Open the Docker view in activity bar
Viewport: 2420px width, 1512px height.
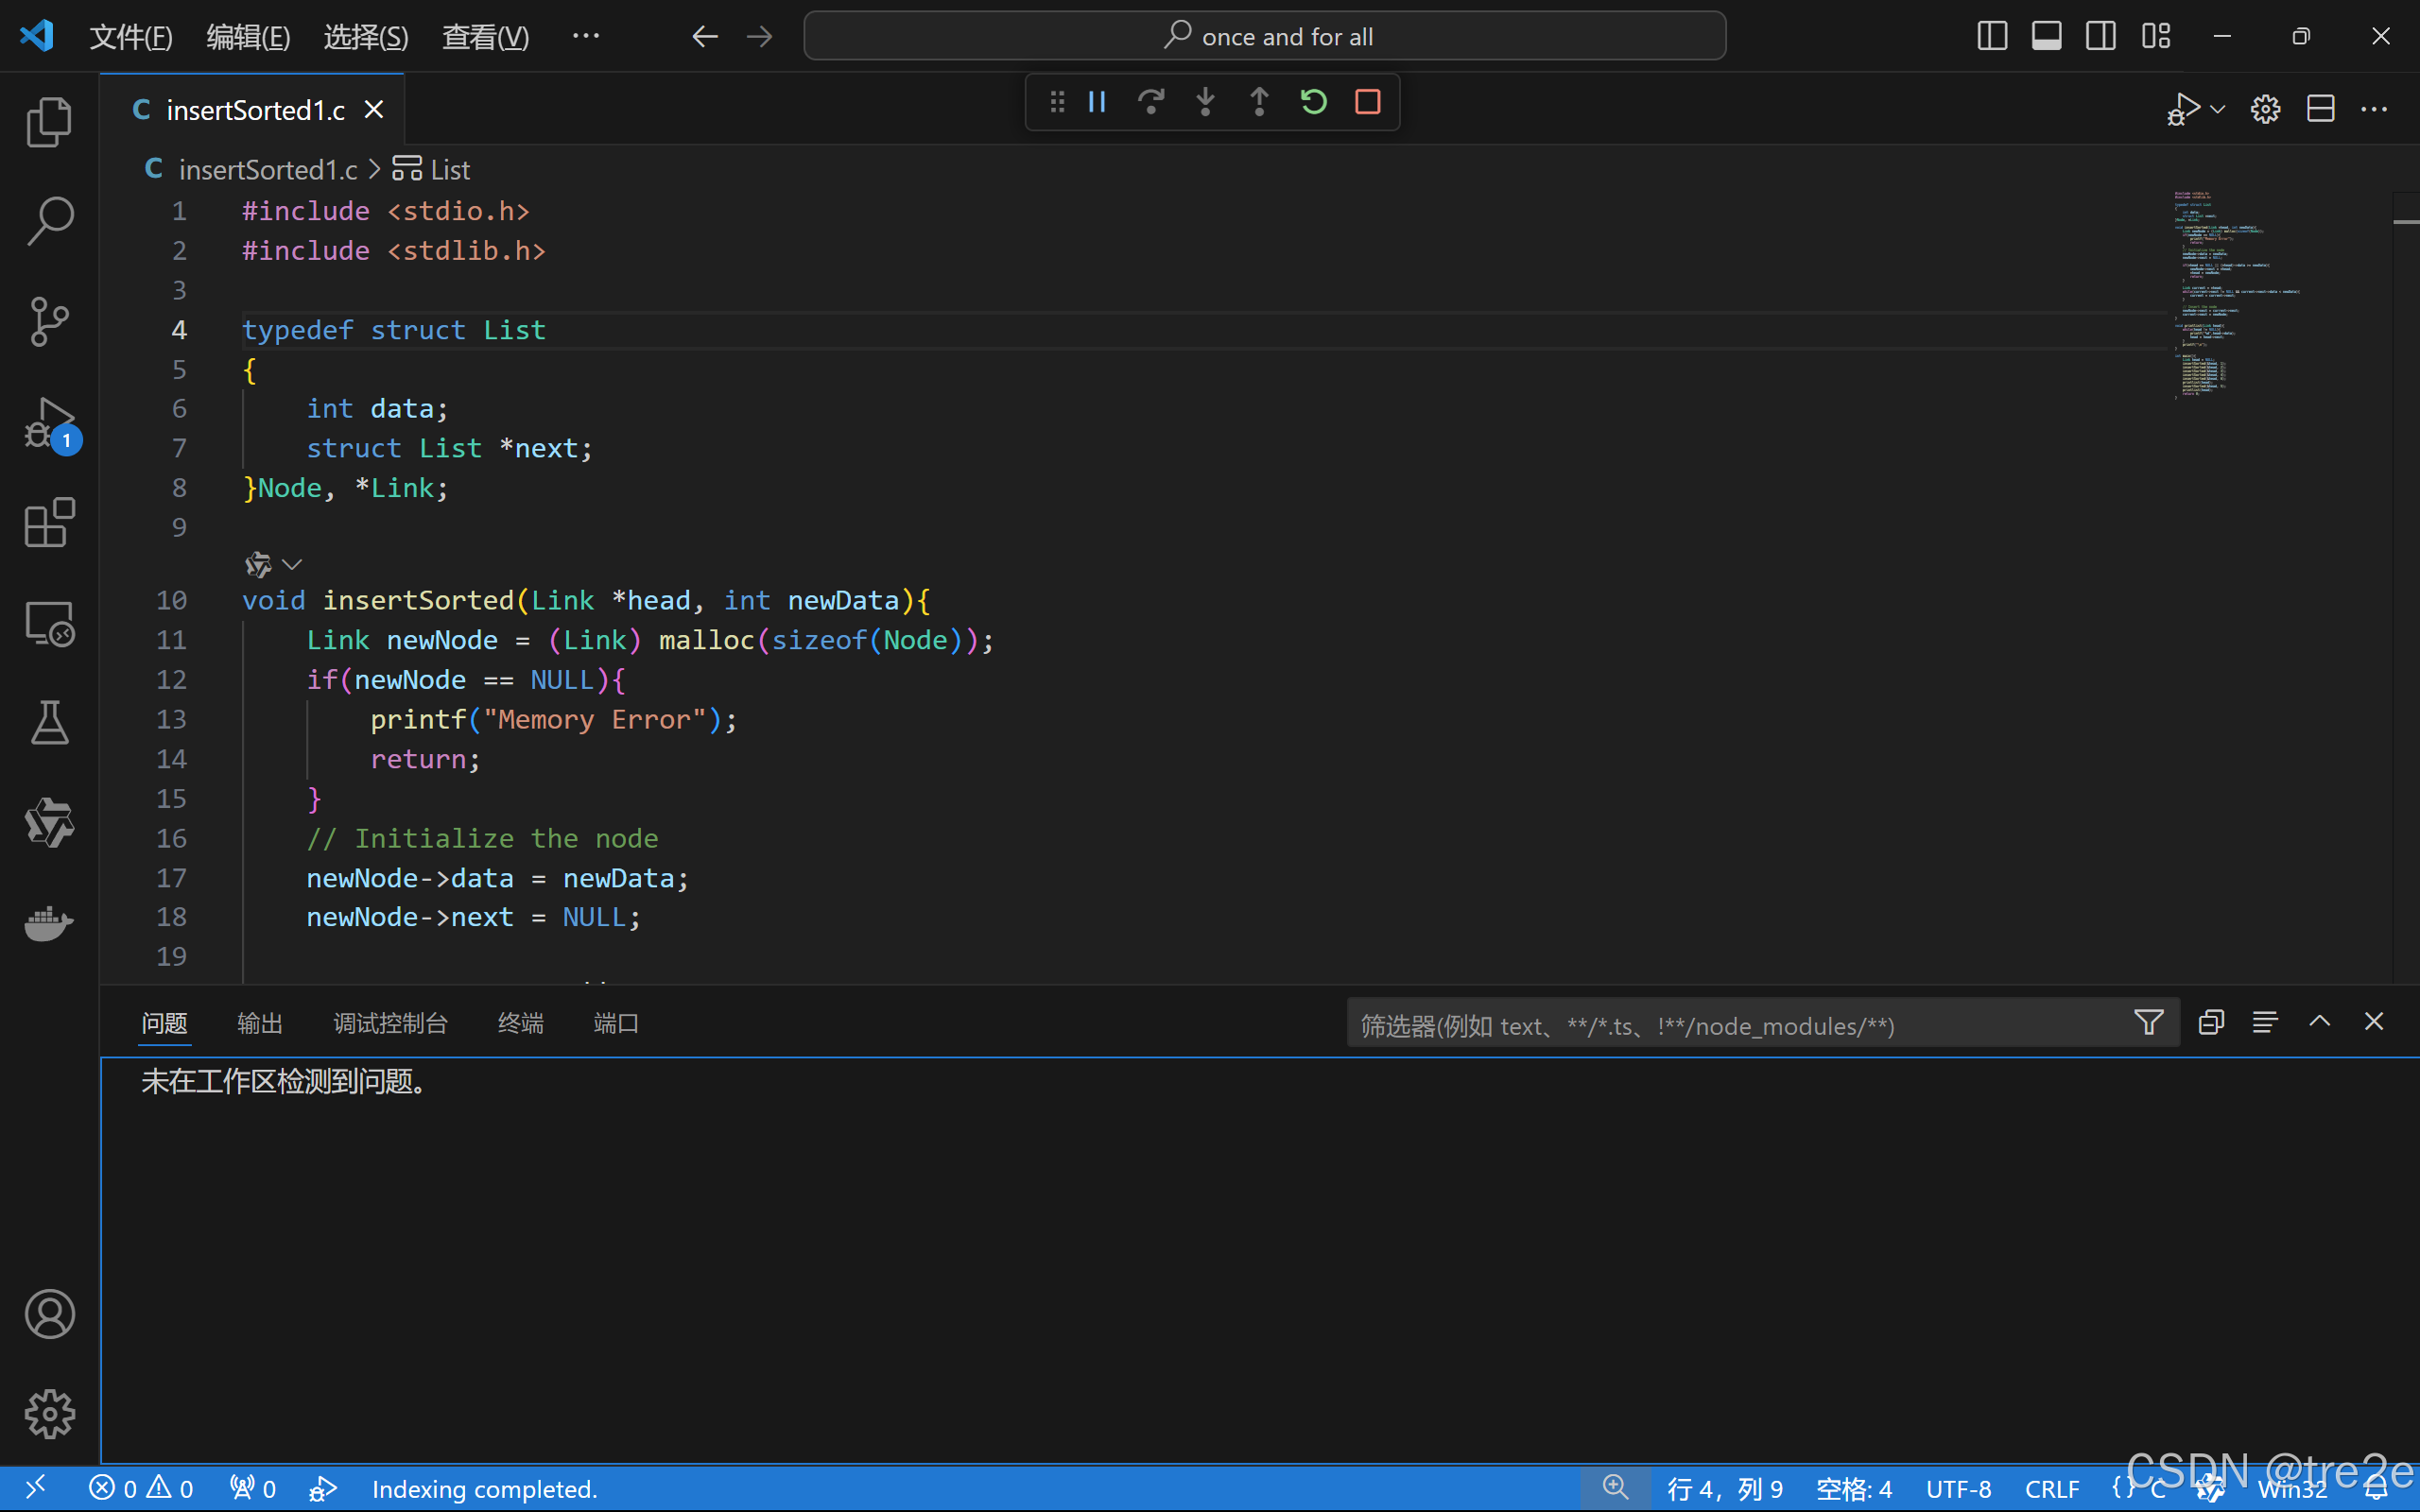pyautogui.click(x=49, y=923)
